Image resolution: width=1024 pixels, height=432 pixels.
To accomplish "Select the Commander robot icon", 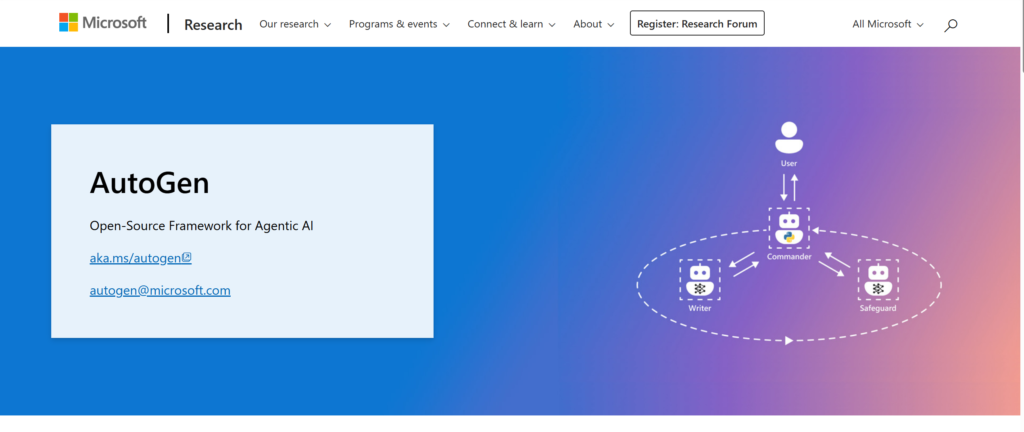I will coord(789,228).
